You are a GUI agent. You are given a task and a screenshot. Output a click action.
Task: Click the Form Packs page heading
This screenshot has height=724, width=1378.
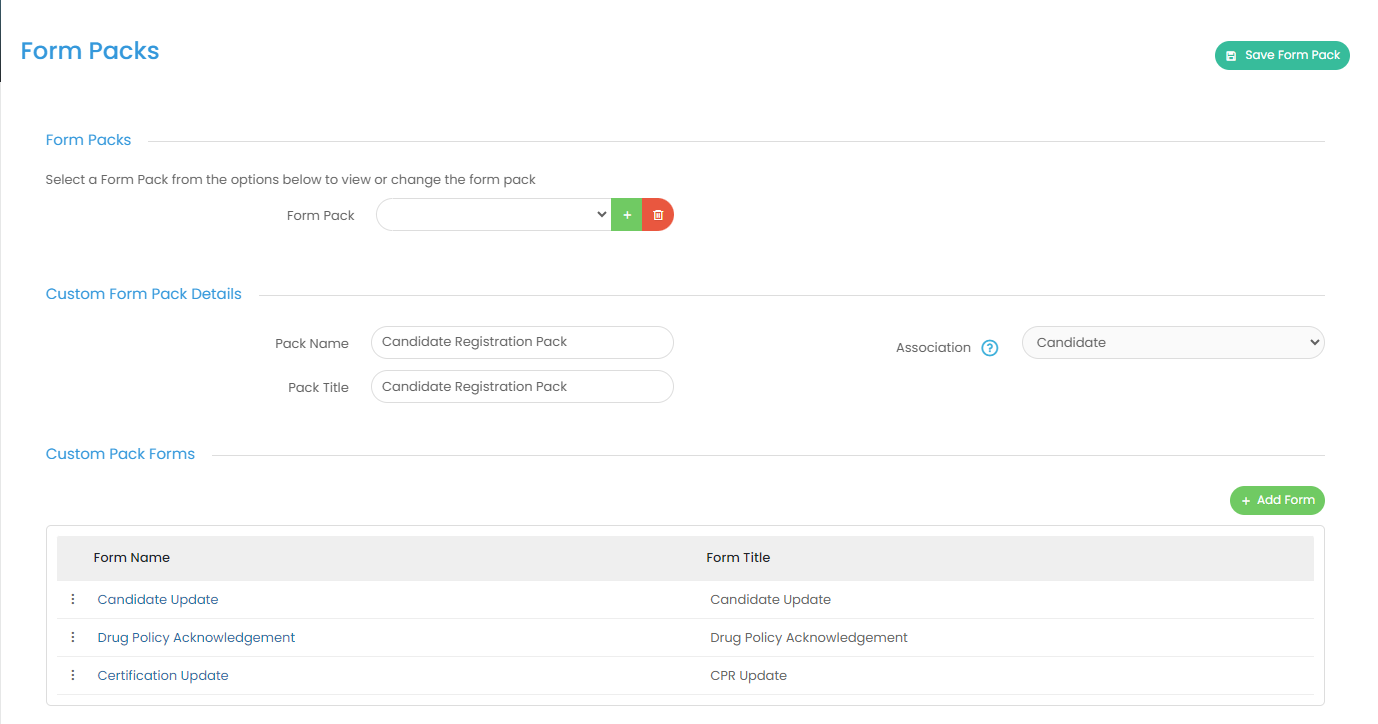[x=90, y=51]
